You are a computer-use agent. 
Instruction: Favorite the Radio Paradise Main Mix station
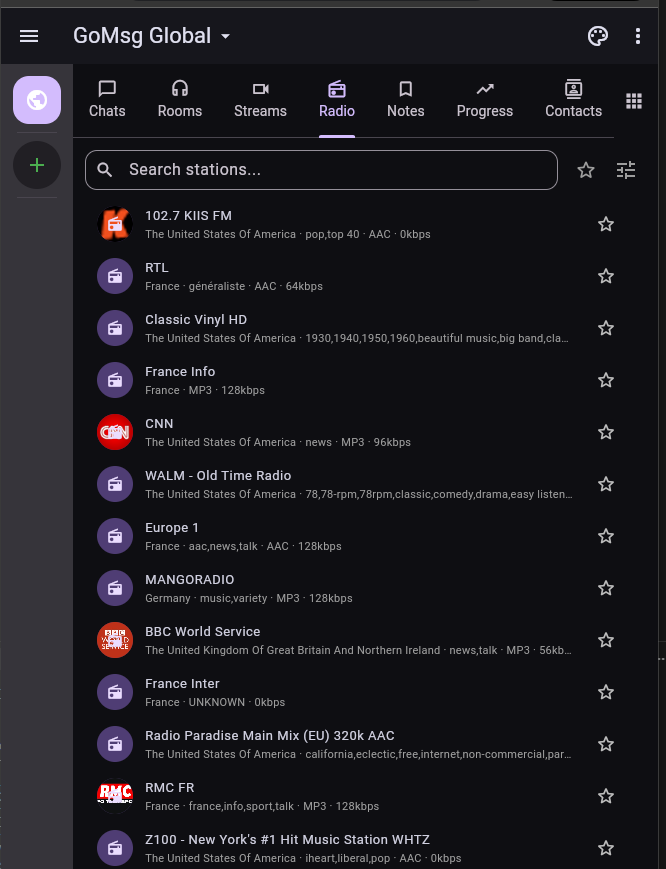tap(606, 744)
